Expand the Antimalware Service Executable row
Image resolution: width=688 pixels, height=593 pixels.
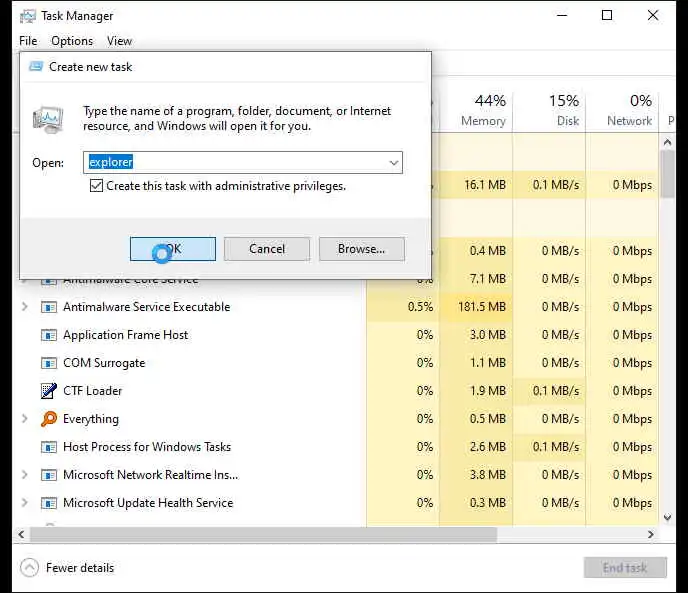tap(25, 306)
